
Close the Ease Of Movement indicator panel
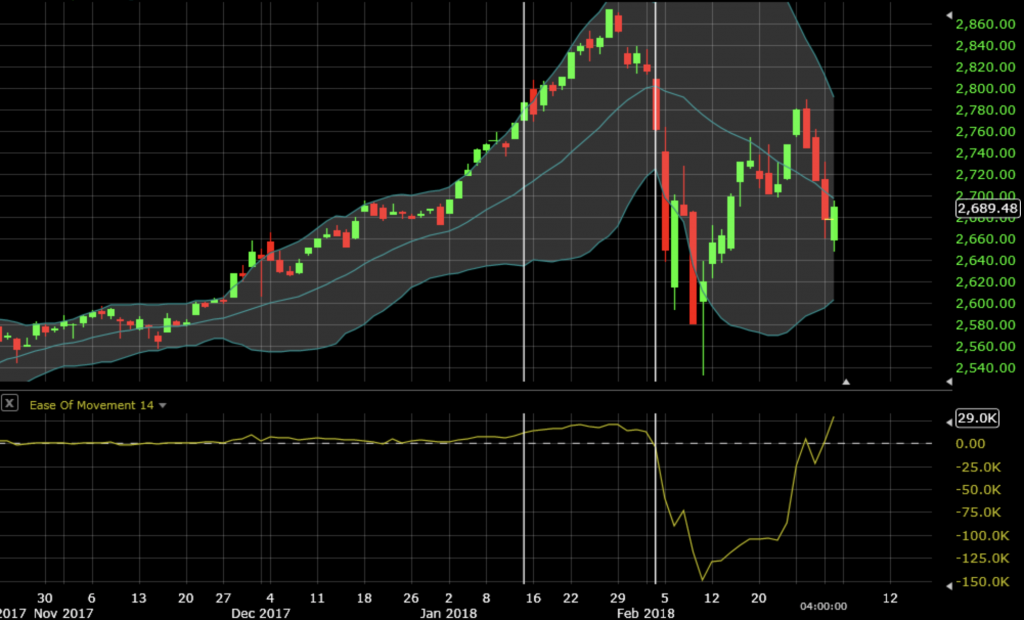[x=10, y=403]
